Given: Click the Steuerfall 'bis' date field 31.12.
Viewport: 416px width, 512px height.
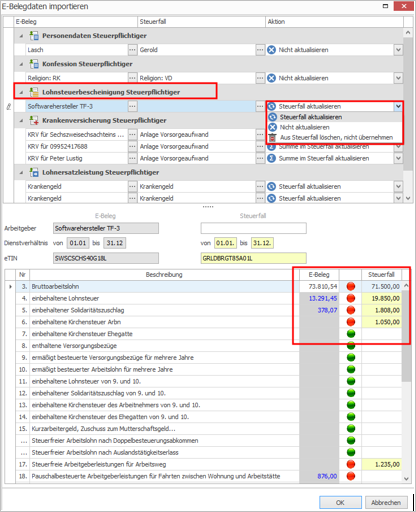Looking at the screenshot, I should tap(262, 243).
